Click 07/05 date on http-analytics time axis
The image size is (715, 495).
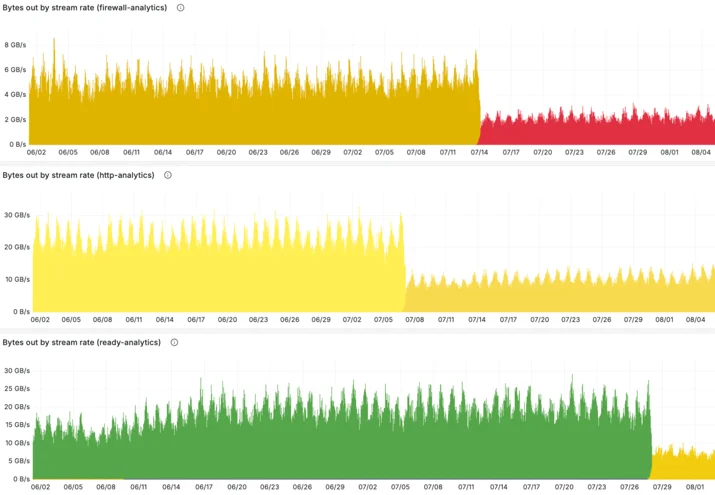click(383, 320)
